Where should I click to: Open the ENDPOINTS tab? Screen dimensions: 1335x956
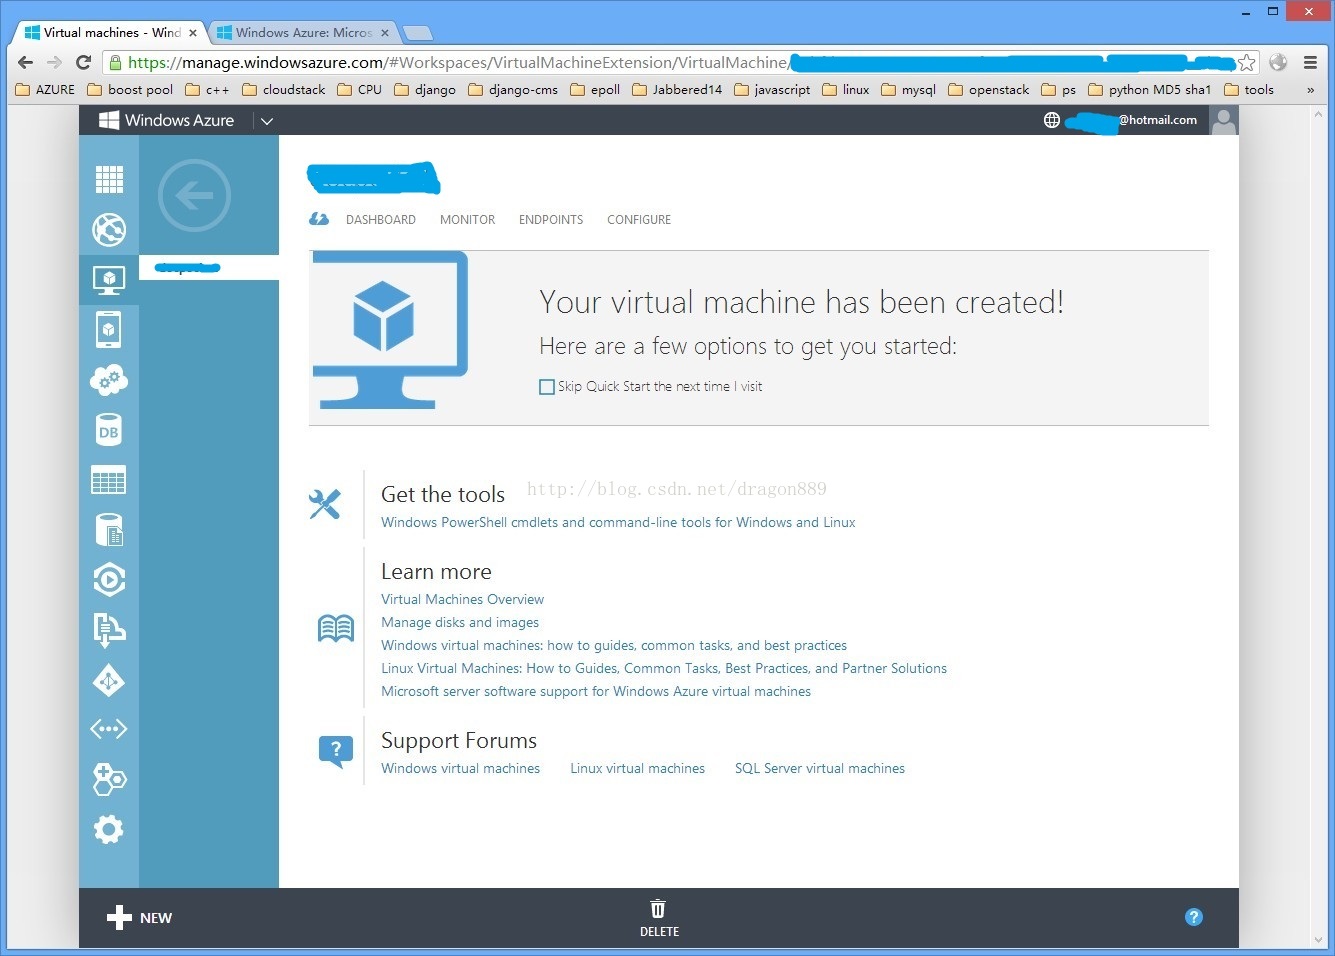point(551,220)
